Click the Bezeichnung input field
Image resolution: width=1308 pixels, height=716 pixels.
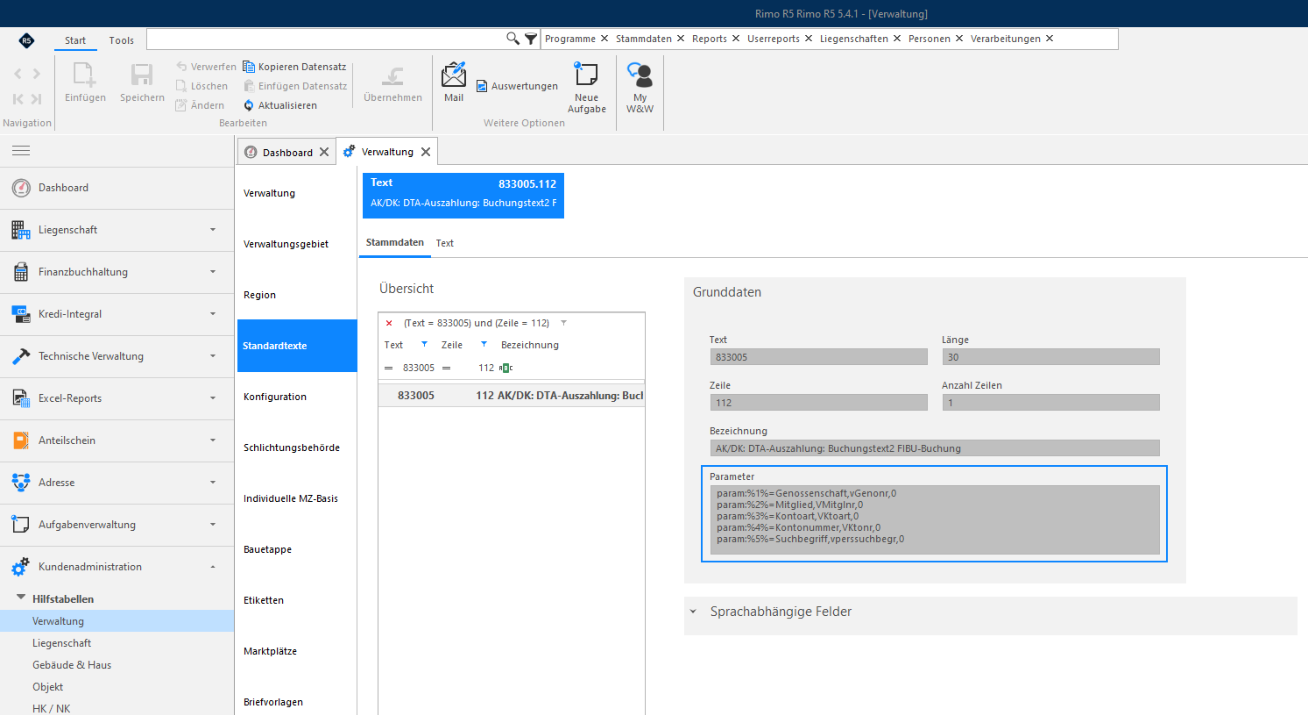[935, 448]
